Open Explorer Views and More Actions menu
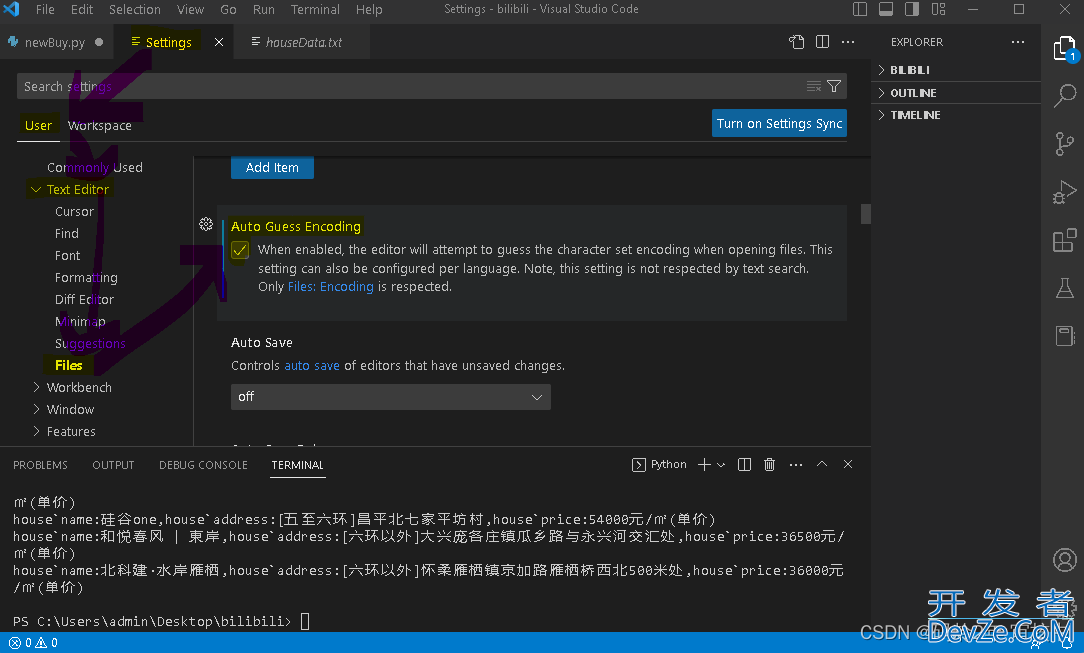 click(x=1018, y=42)
